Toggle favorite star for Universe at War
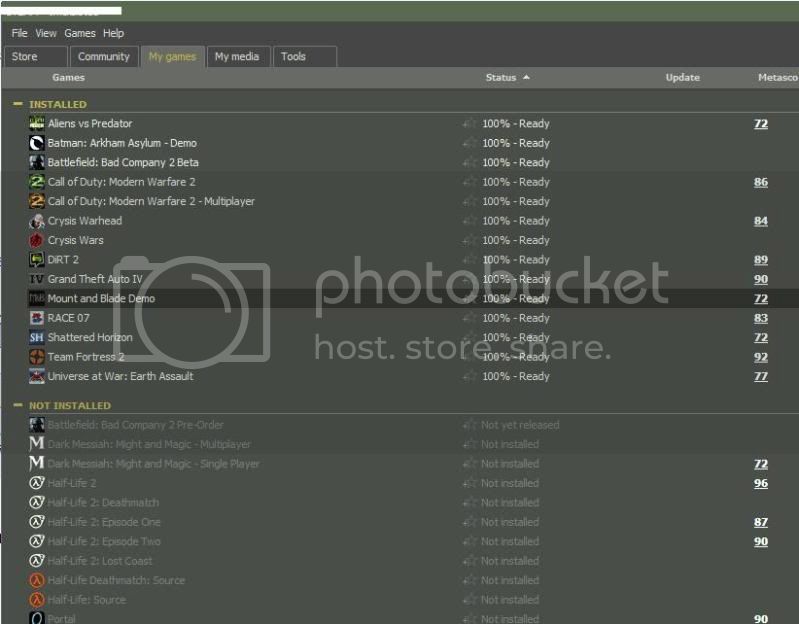This screenshot has height=624, width=799. tap(469, 376)
